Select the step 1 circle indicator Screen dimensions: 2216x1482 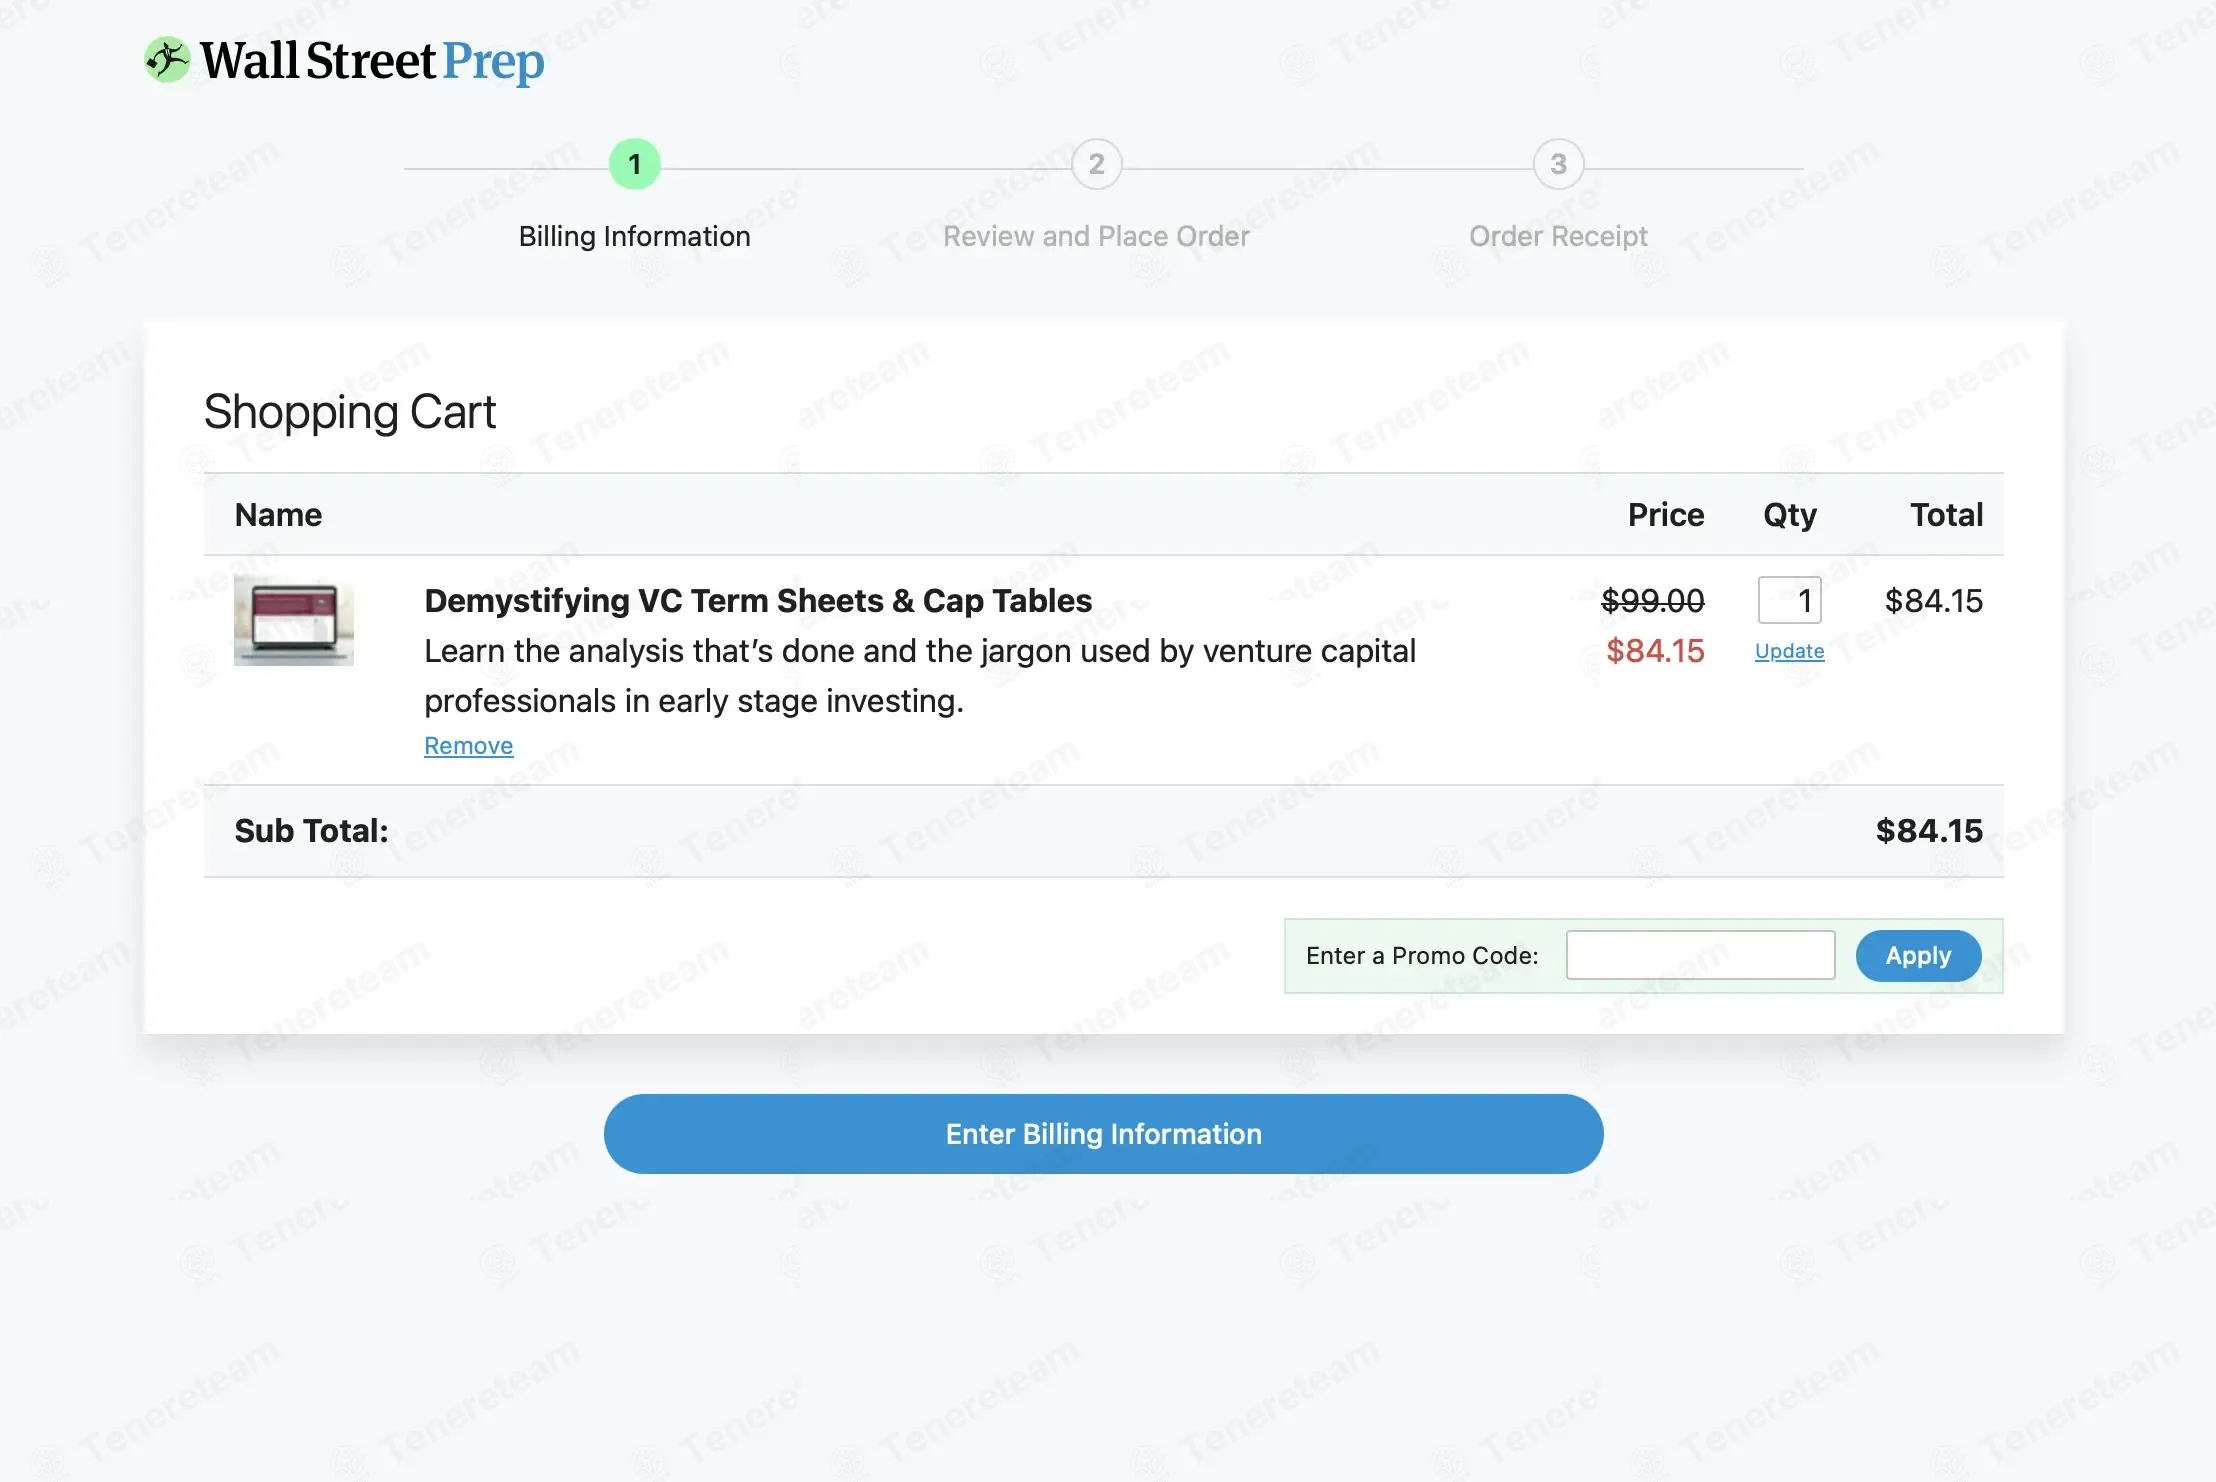tap(634, 164)
